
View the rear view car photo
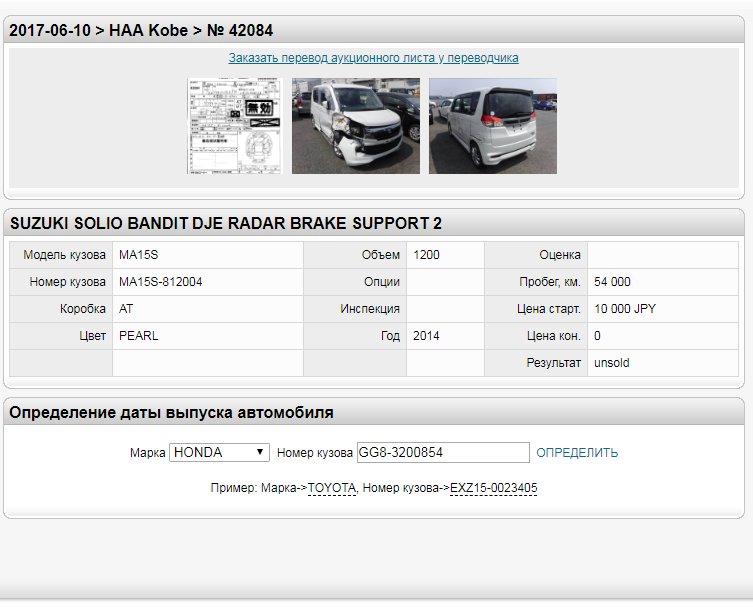[x=493, y=126]
